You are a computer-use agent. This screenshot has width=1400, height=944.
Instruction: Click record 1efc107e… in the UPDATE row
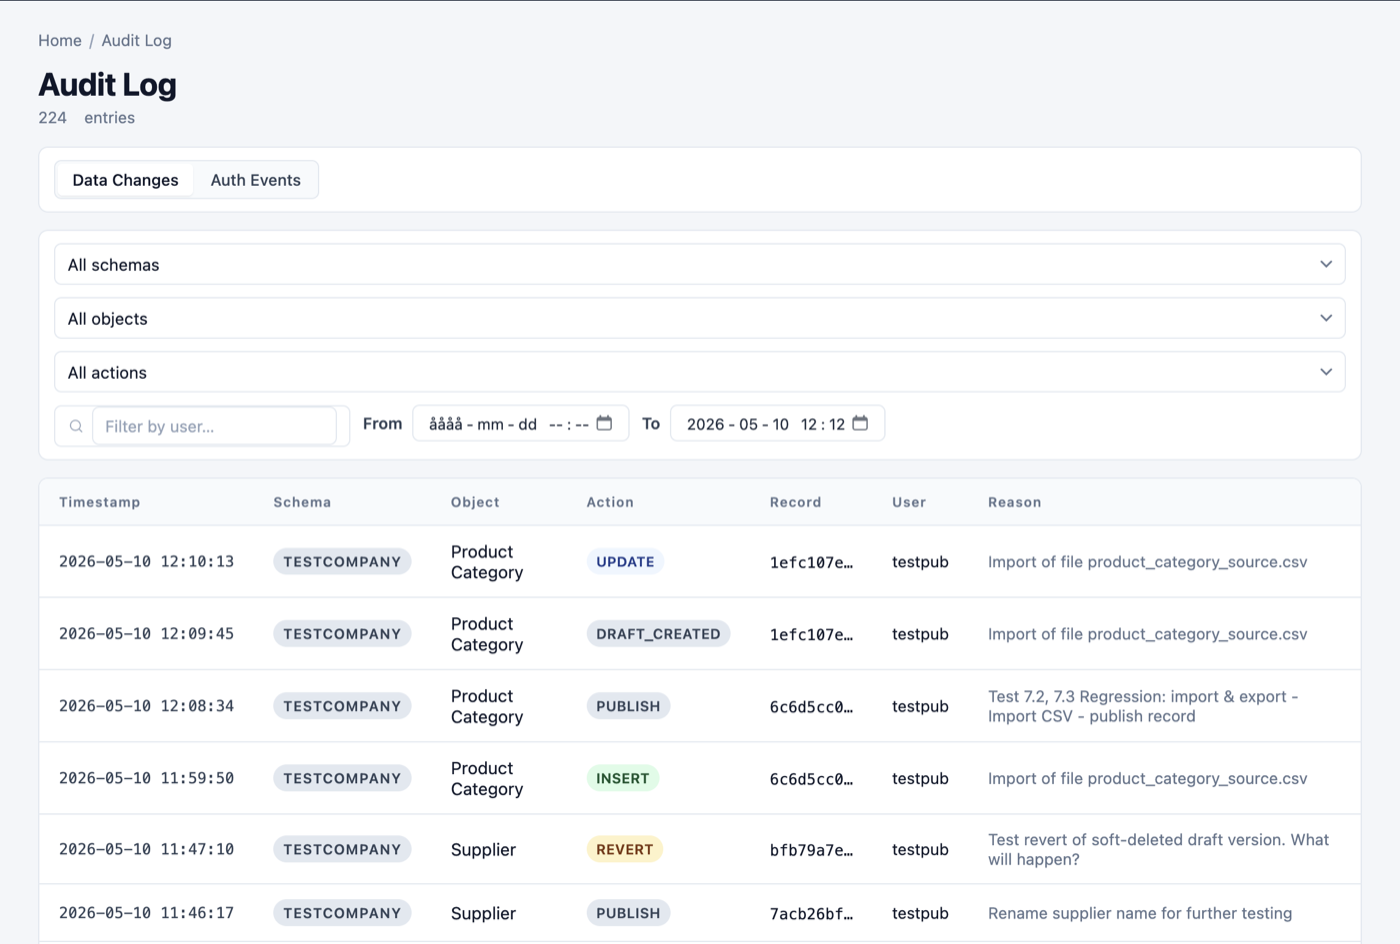(811, 563)
